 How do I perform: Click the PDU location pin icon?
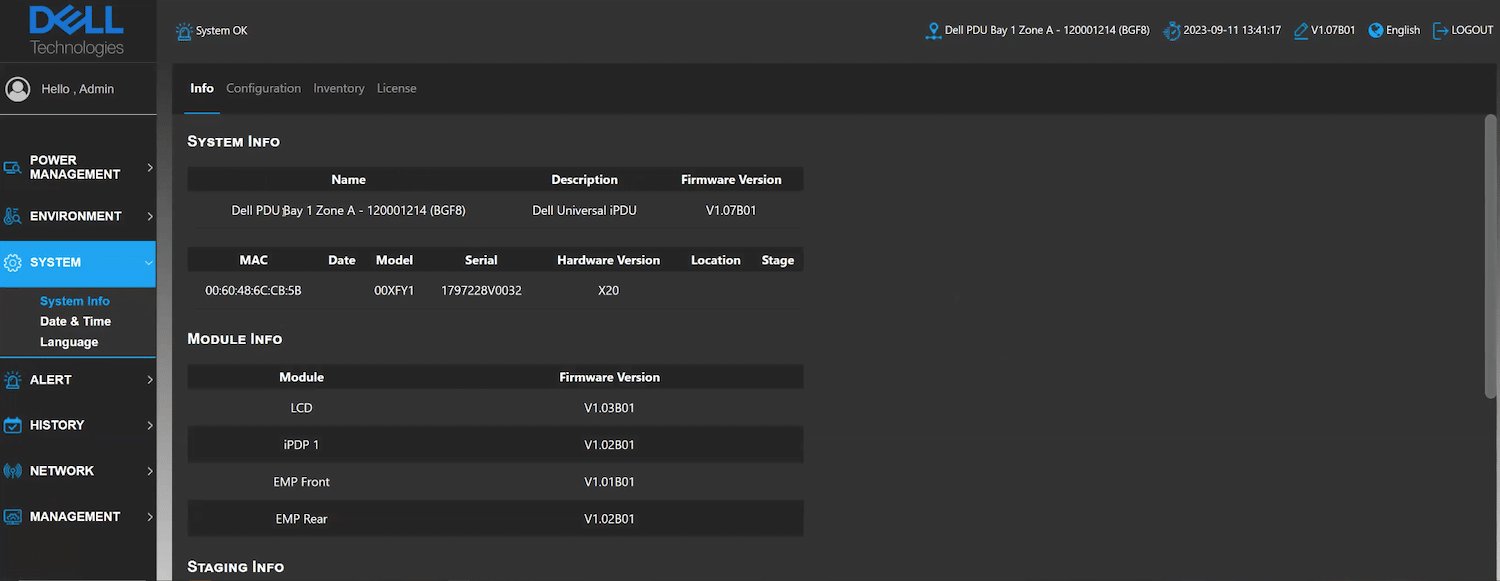[x=934, y=31]
